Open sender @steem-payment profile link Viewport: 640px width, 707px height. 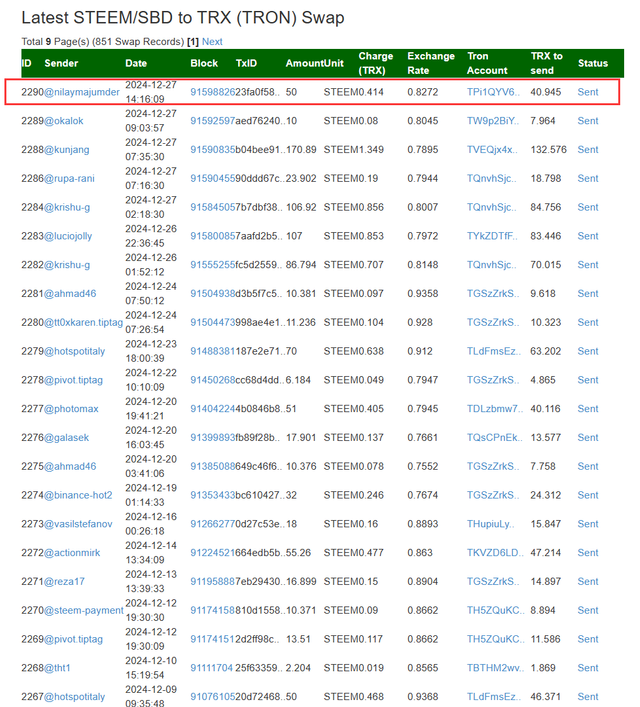click(x=84, y=611)
